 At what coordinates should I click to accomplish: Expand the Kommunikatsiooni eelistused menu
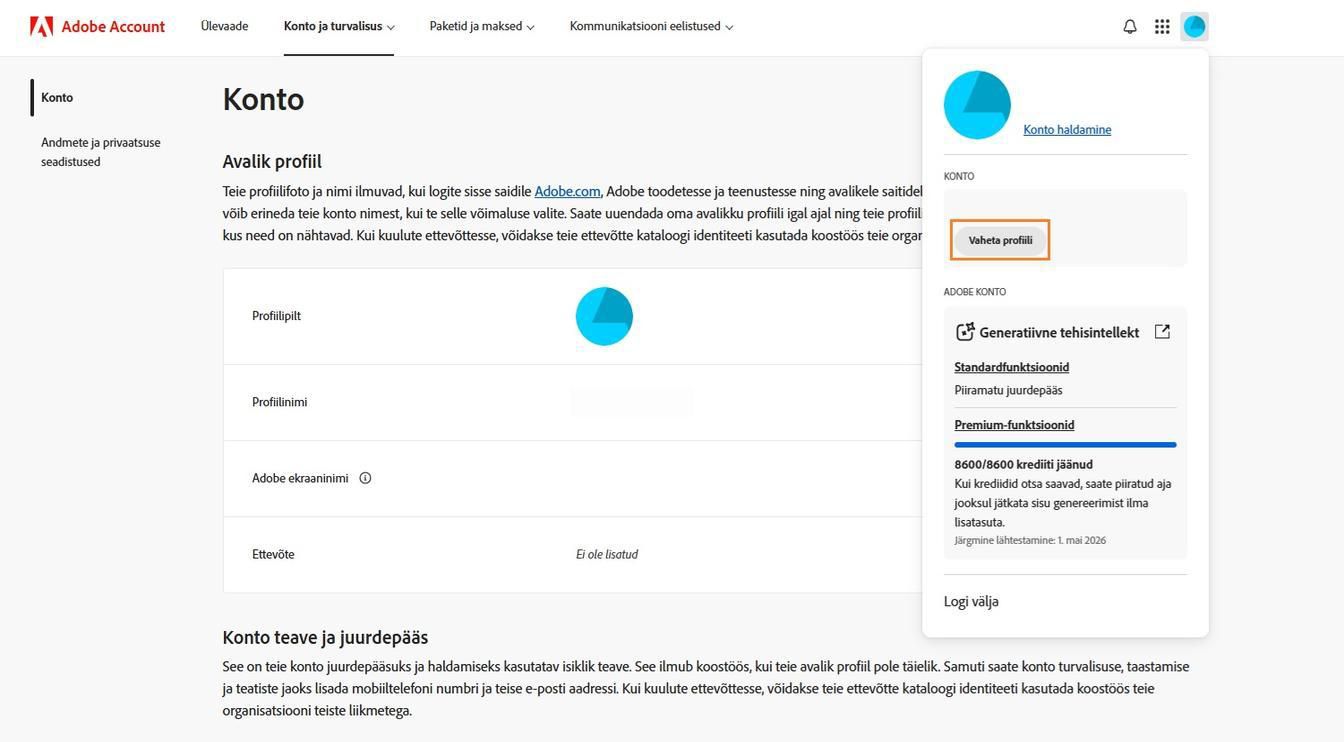[x=651, y=26]
